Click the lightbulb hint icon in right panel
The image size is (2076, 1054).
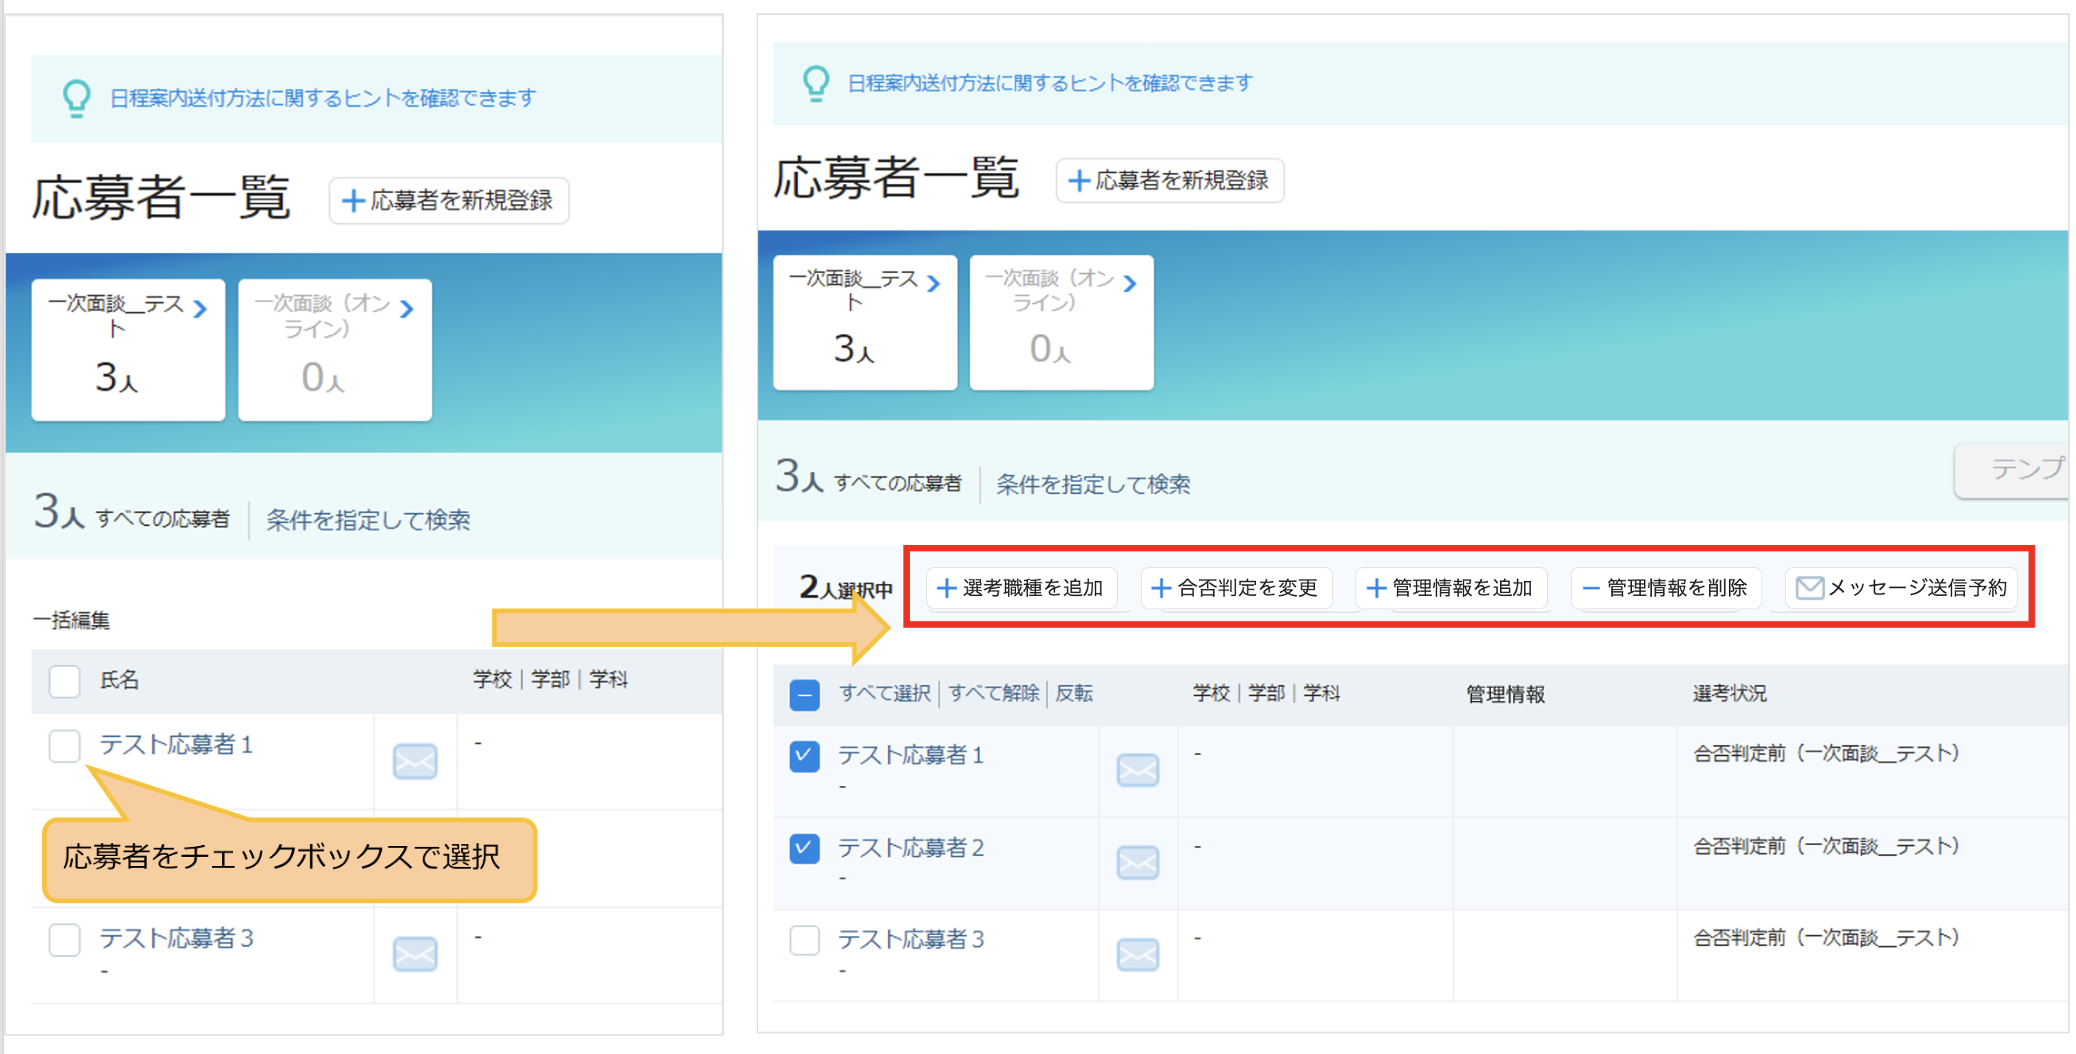pos(816,83)
